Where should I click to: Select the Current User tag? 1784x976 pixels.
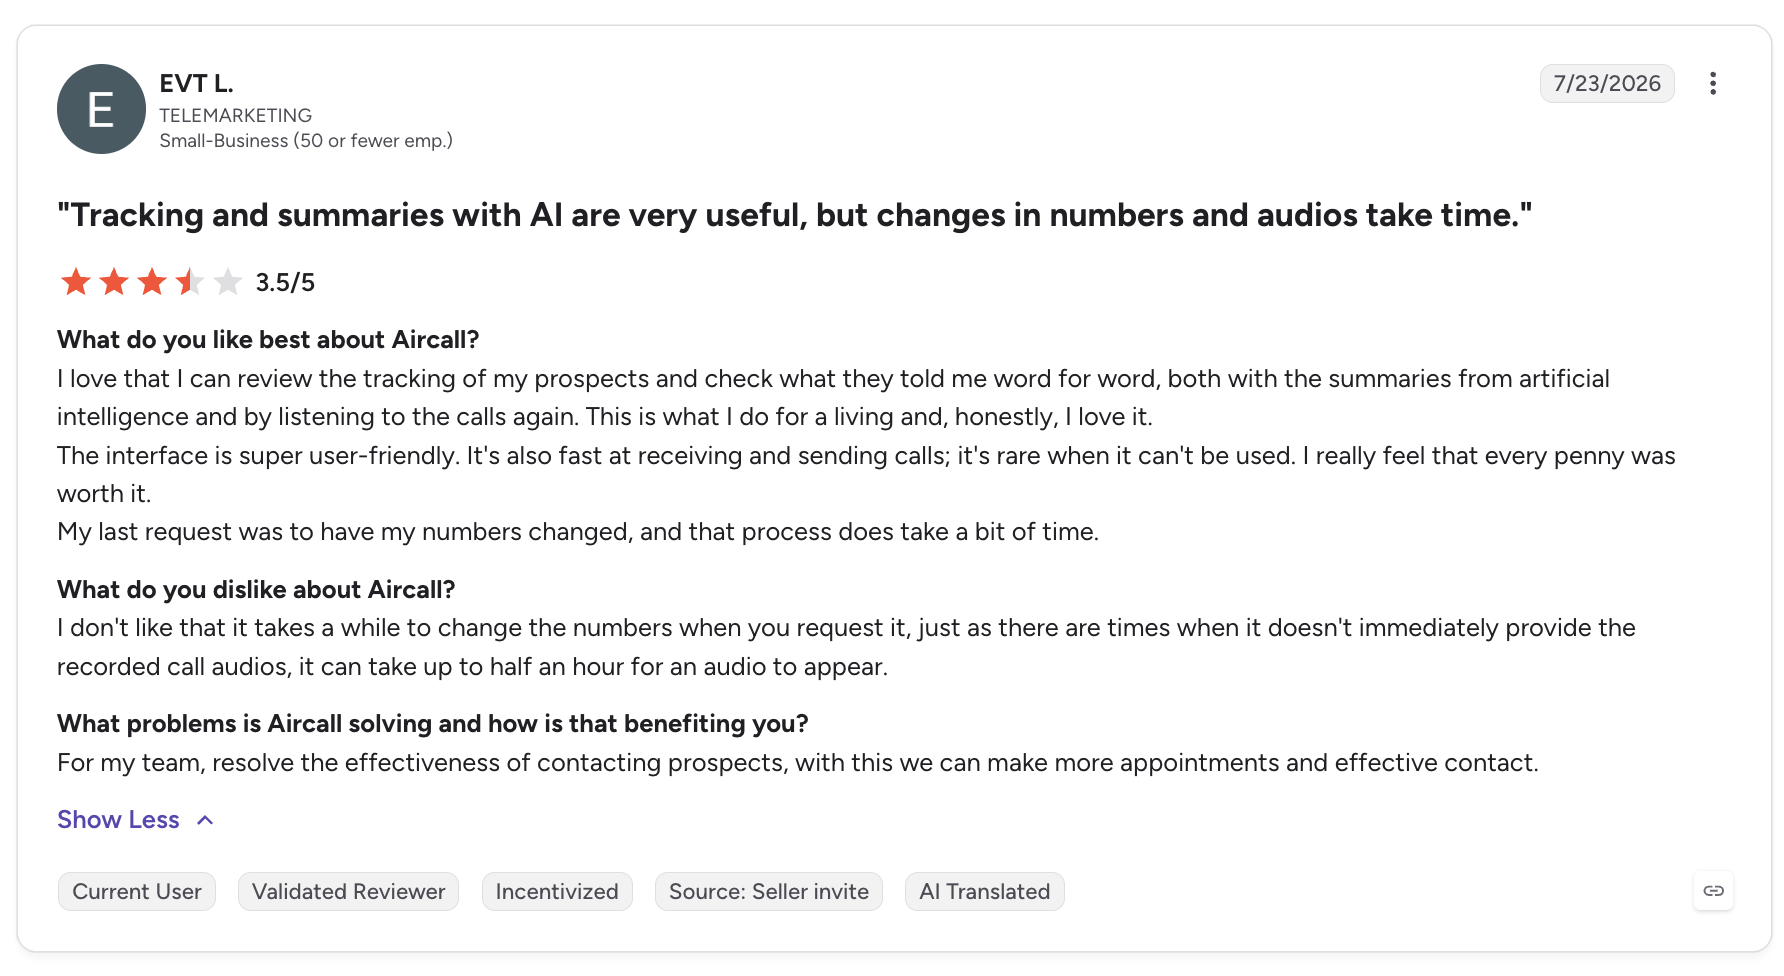coord(137,892)
